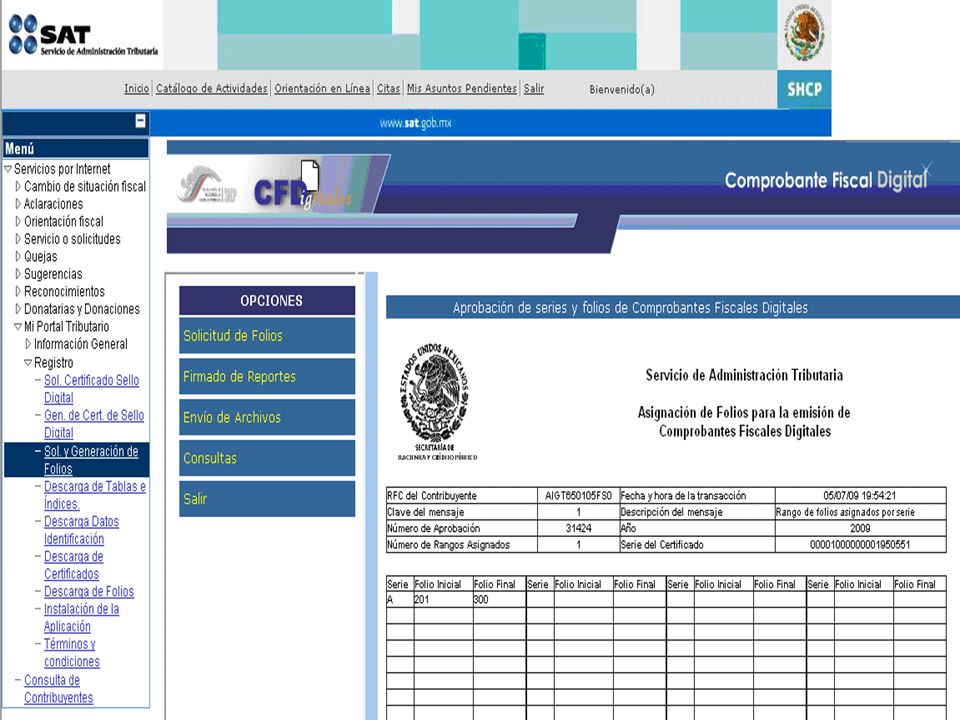Click the year value 2009
Screen dimensions: 960x720
860,528
